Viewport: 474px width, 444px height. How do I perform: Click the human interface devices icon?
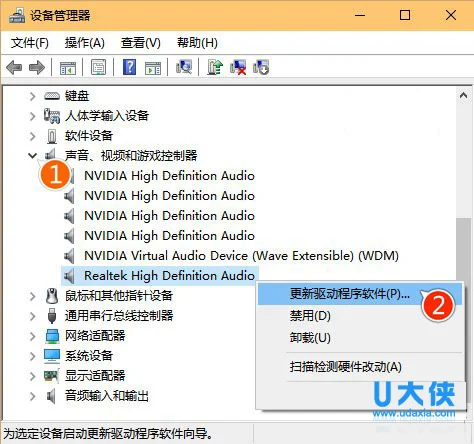(x=52, y=116)
